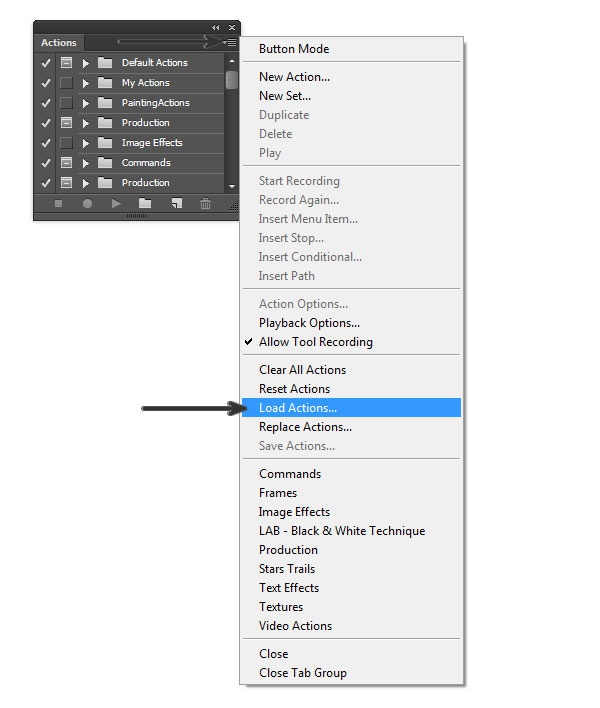This screenshot has width=600, height=708.
Task: Click Replace Actions... menu option
Action: (305, 427)
